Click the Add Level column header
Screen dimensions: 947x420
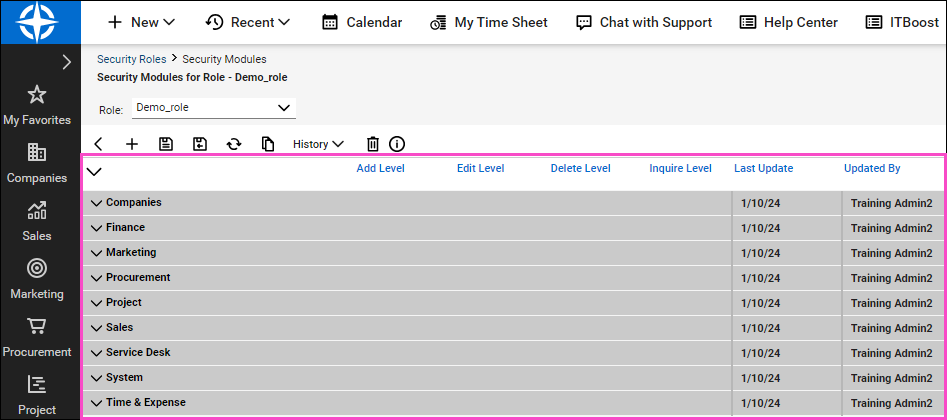point(380,168)
